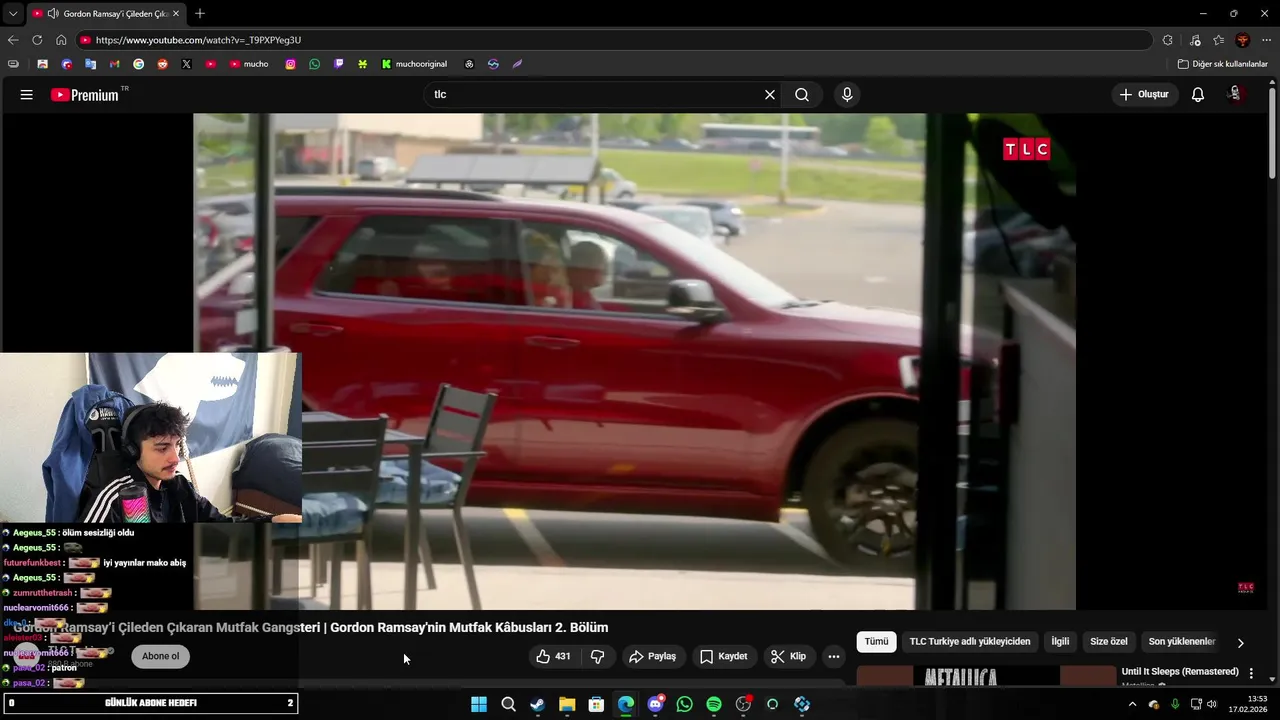1280x720 pixels.
Task: Open WhatsApp bookmark
Action: (314, 64)
